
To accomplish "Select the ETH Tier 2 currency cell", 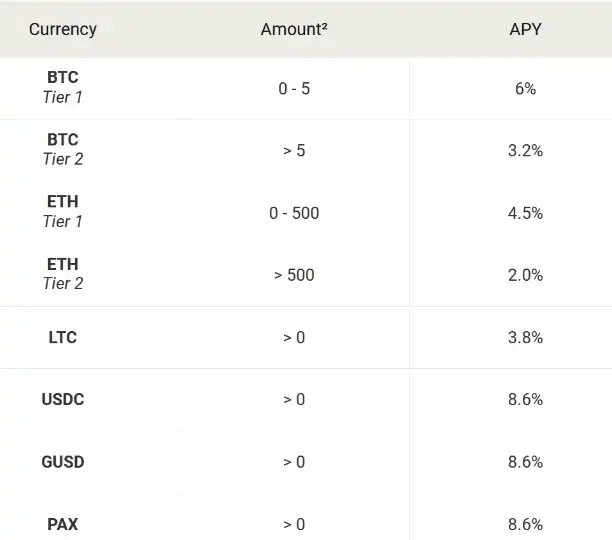I will click(x=63, y=274).
